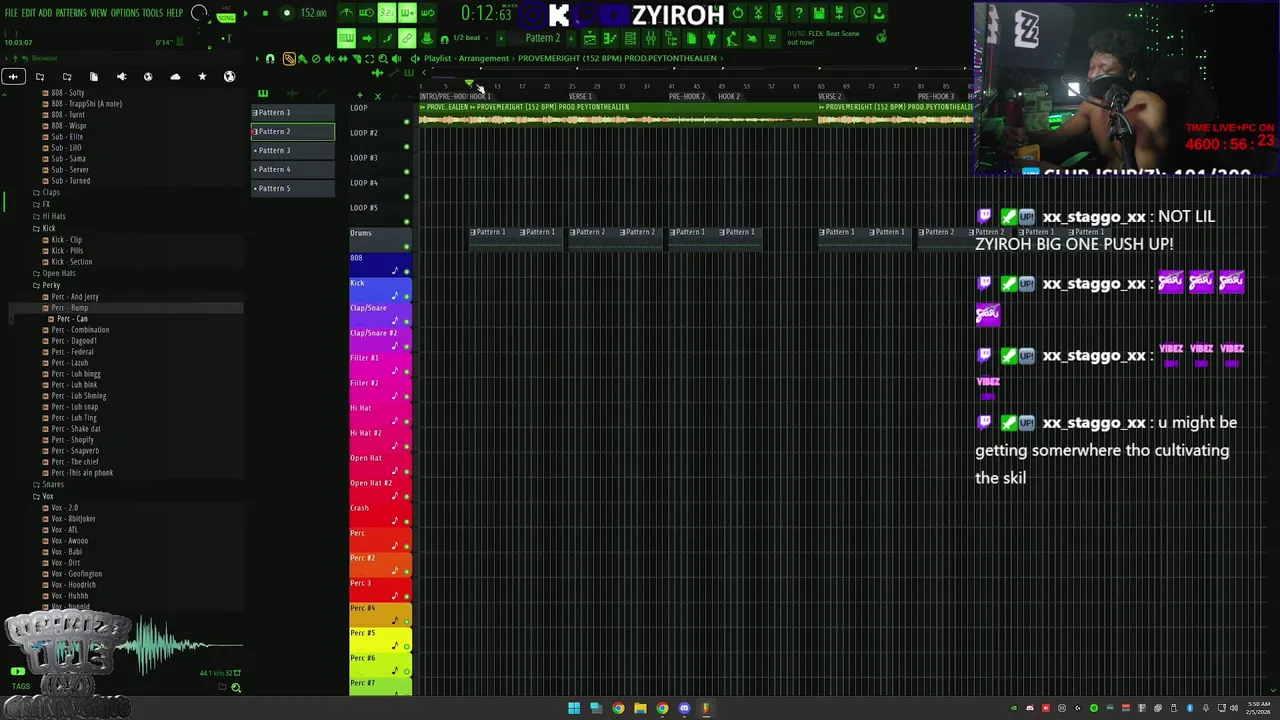Mute the LOOP #2 track
Viewport: 1280px width, 720px height.
[406, 147]
